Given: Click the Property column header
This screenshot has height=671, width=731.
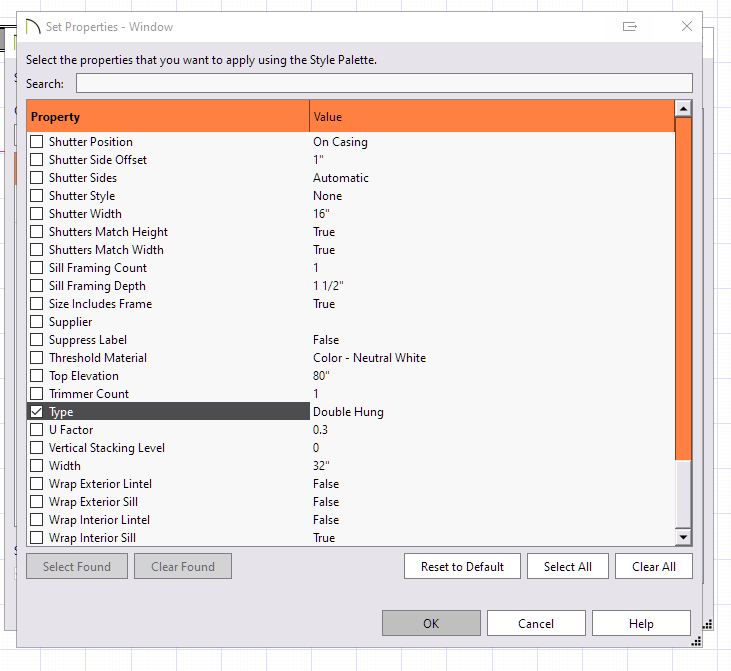Looking at the screenshot, I should point(167,117).
